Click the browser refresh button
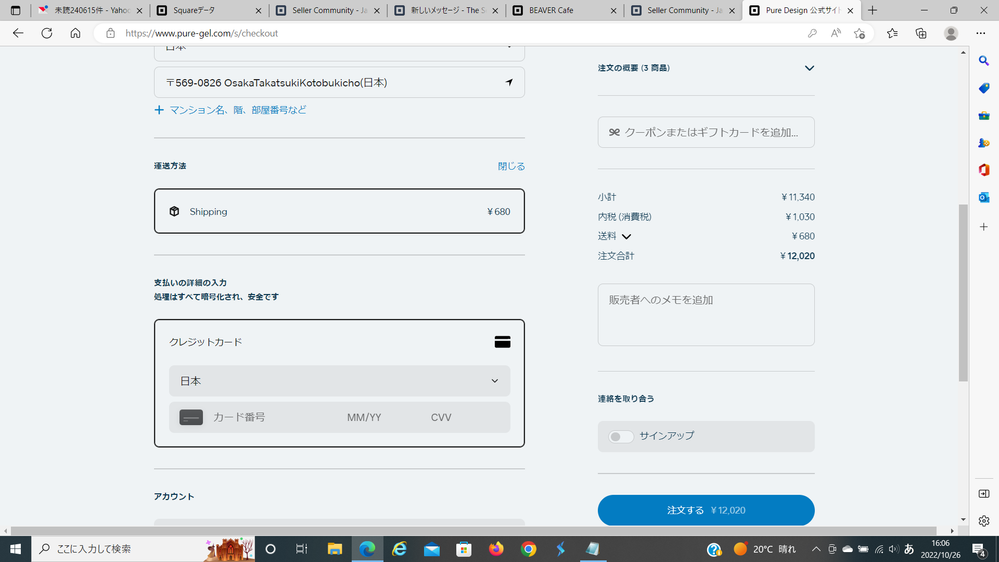Screen dimensions: 999x562 coord(46,33)
